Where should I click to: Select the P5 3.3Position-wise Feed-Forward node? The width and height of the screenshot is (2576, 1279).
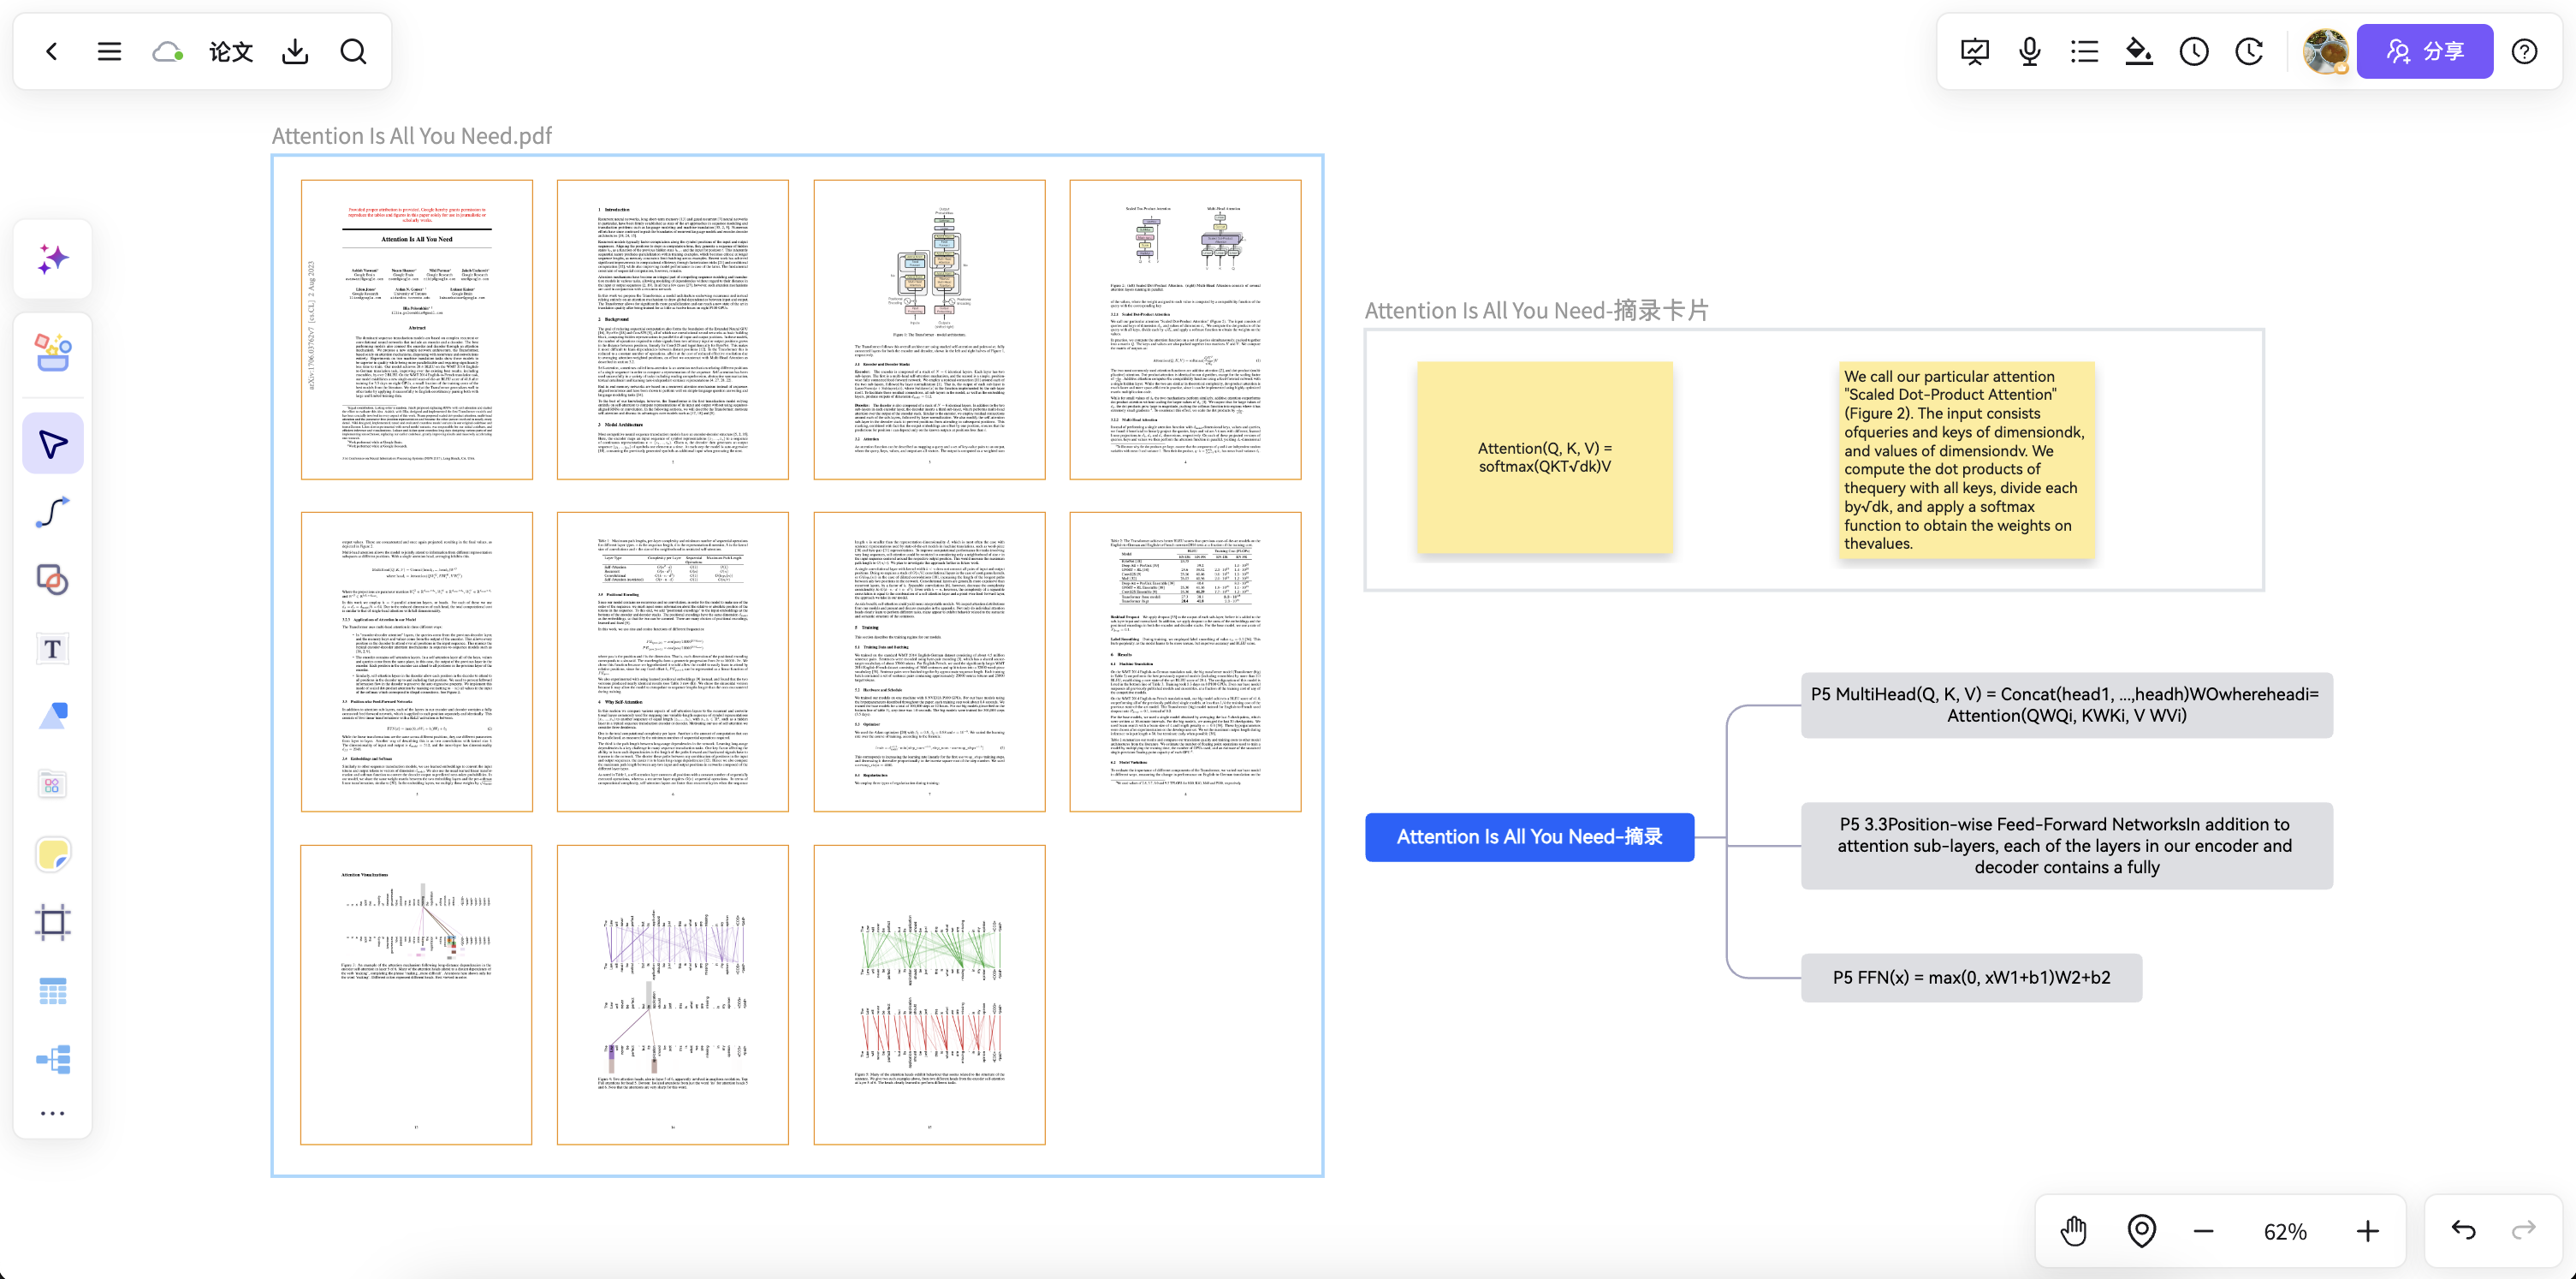[2066, 846]
